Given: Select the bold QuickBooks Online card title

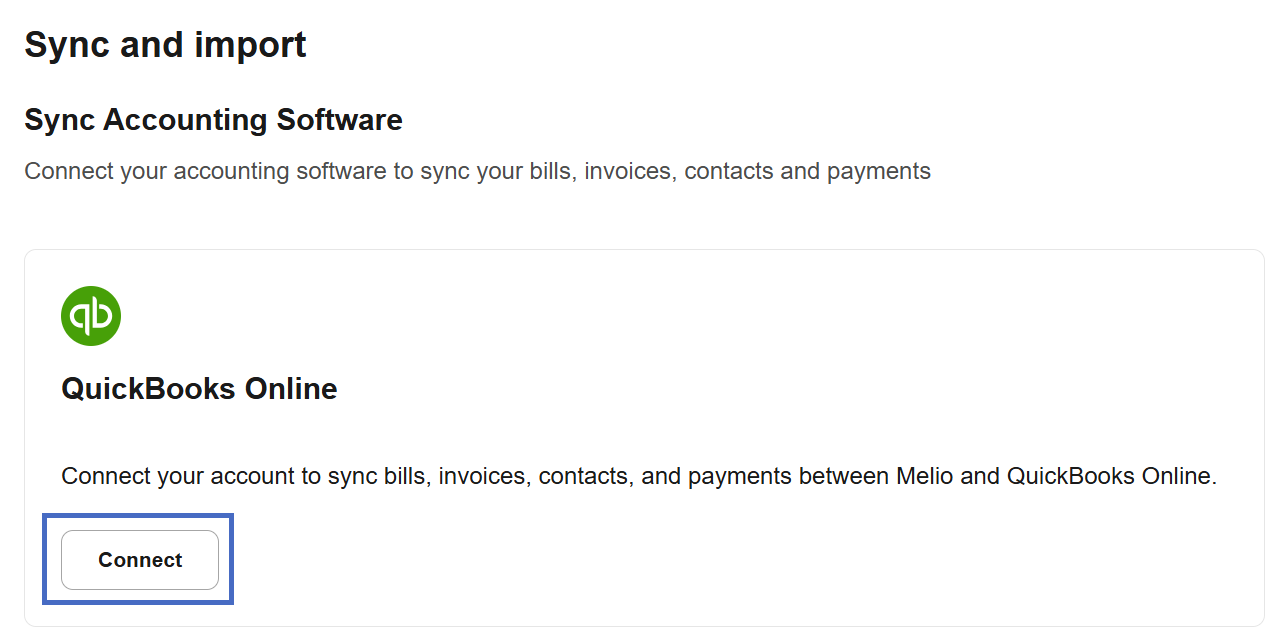Looking at the screenshot, I should (x=199, y=389).
